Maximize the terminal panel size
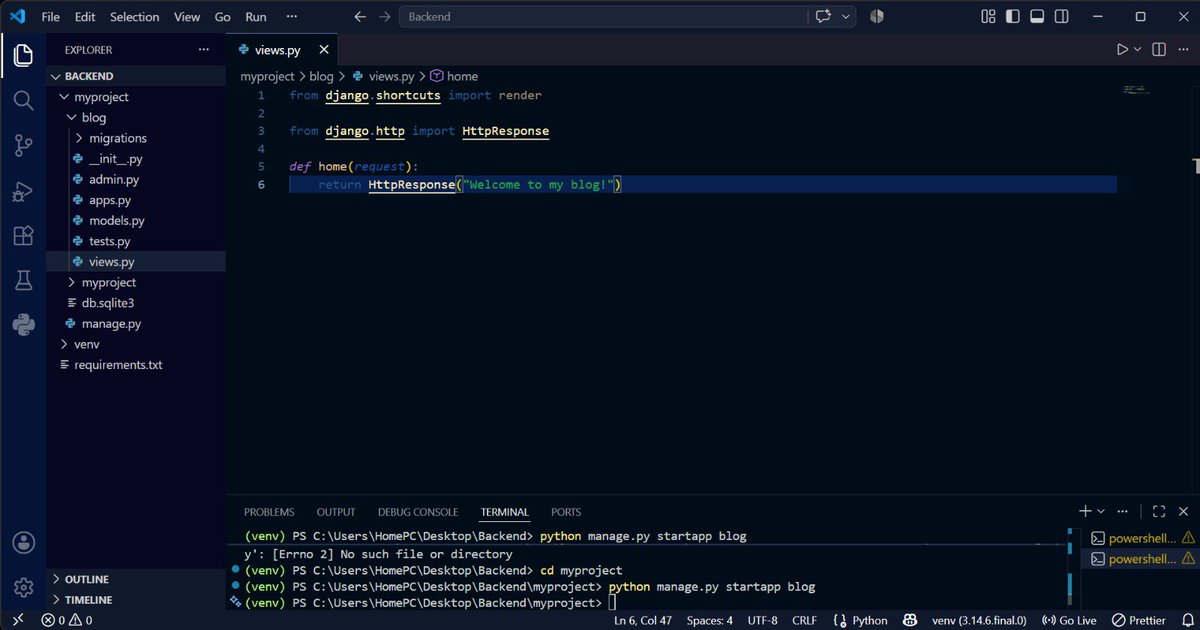Screen dimensions: 1200x630 (x=1159, y=511)
